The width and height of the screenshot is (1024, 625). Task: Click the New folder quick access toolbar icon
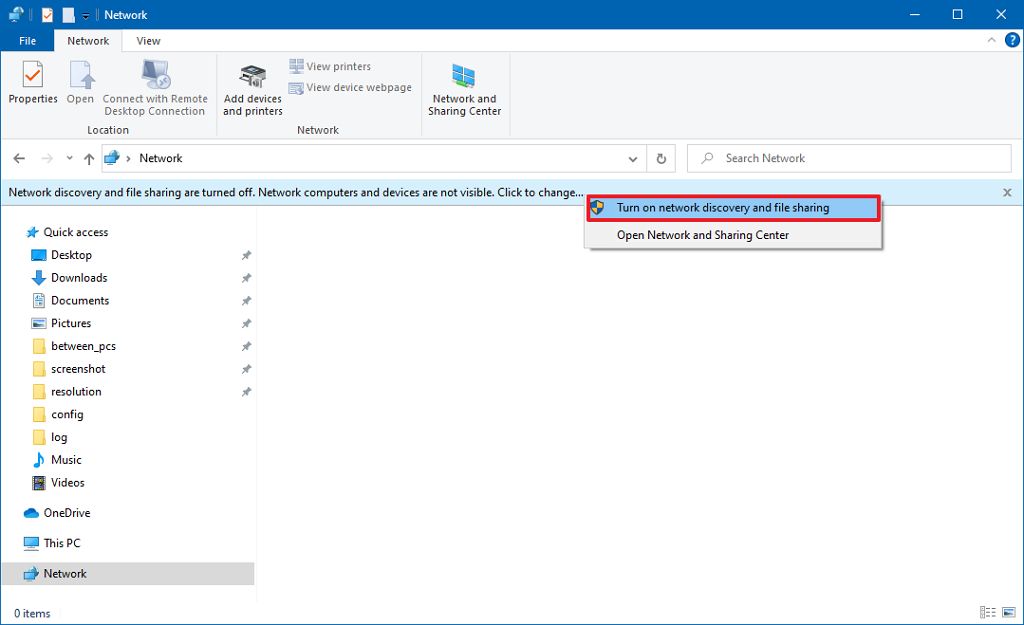coord(69,14)
